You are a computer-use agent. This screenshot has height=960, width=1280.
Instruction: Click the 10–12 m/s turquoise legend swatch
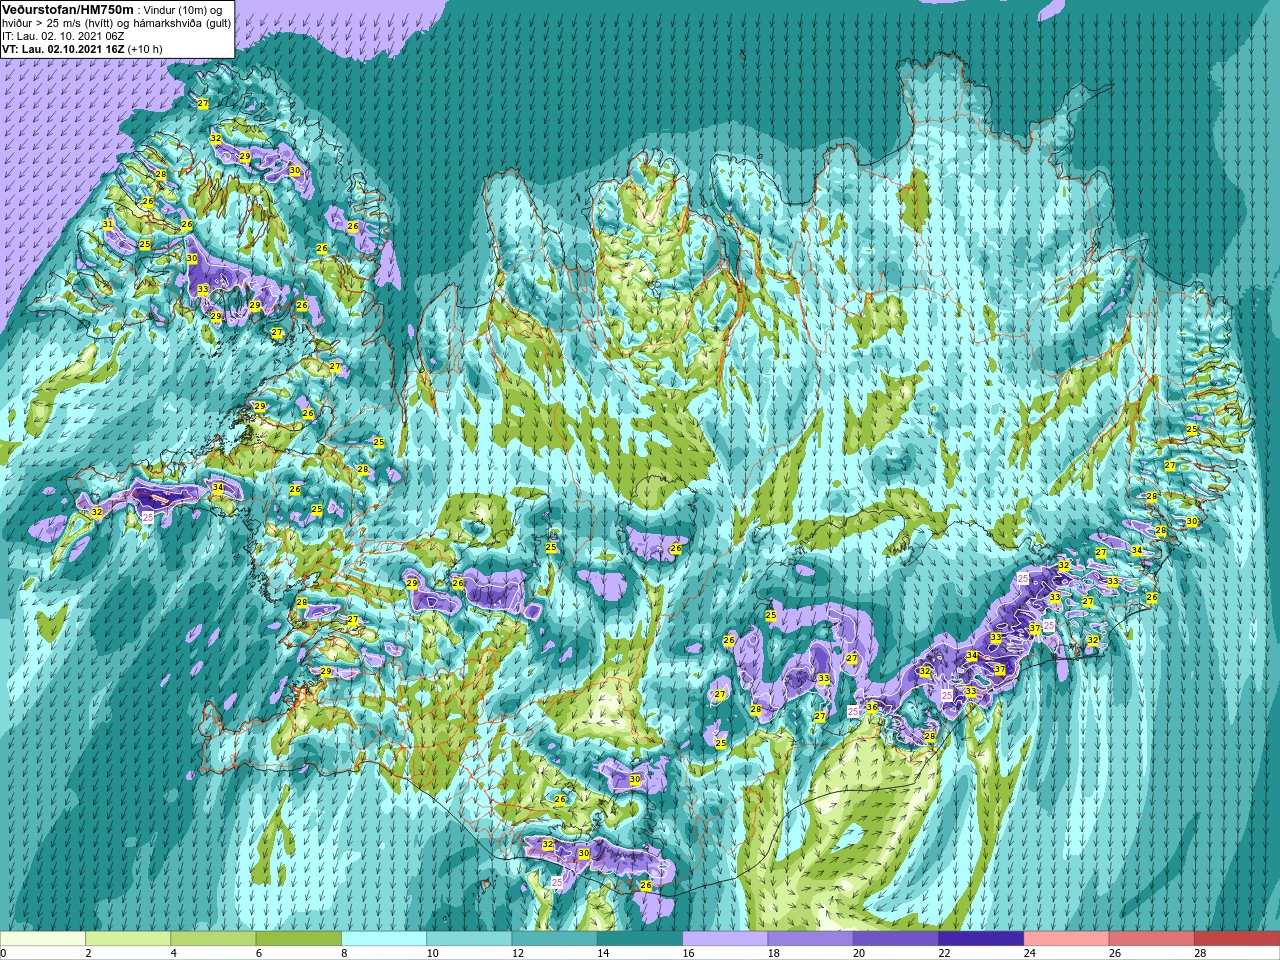(469, 939)
